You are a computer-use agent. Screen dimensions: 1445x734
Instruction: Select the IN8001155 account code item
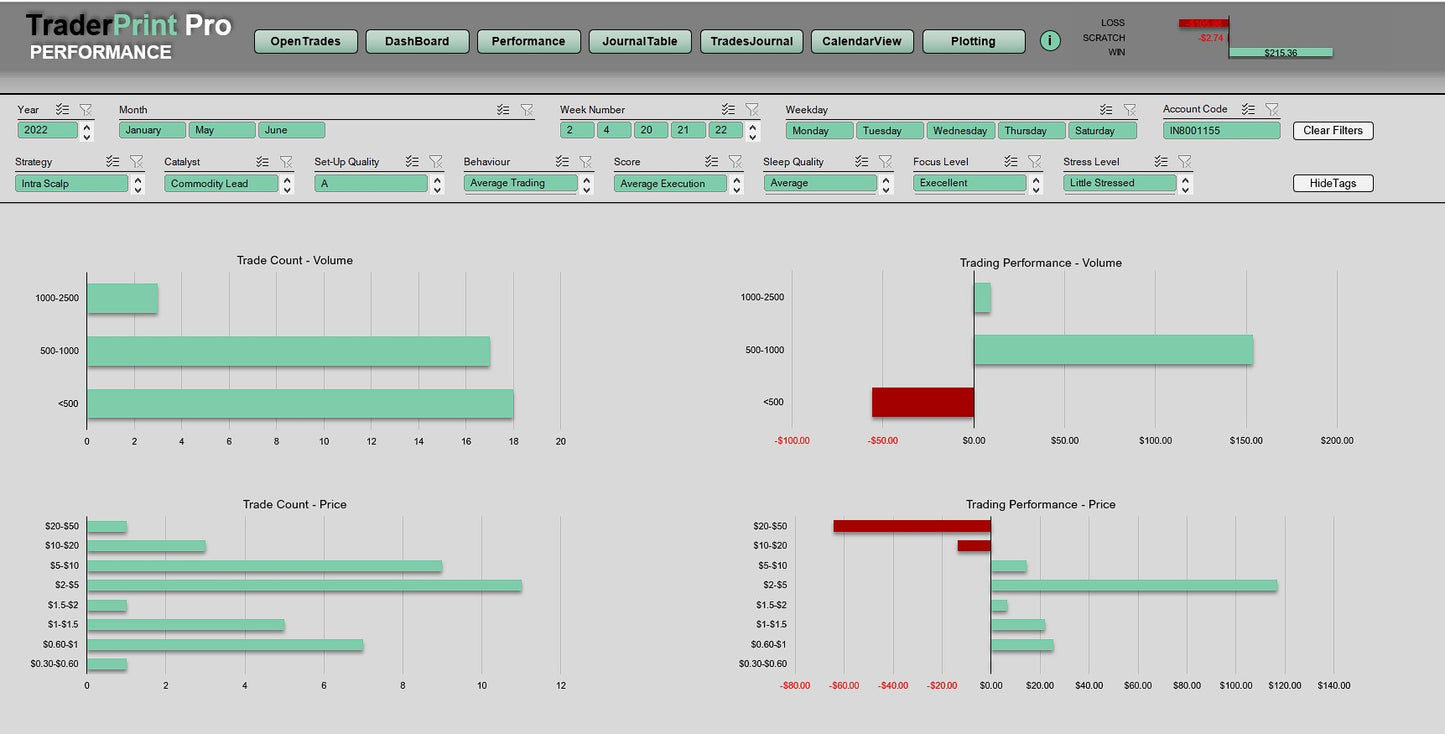tap(1221, 130)
